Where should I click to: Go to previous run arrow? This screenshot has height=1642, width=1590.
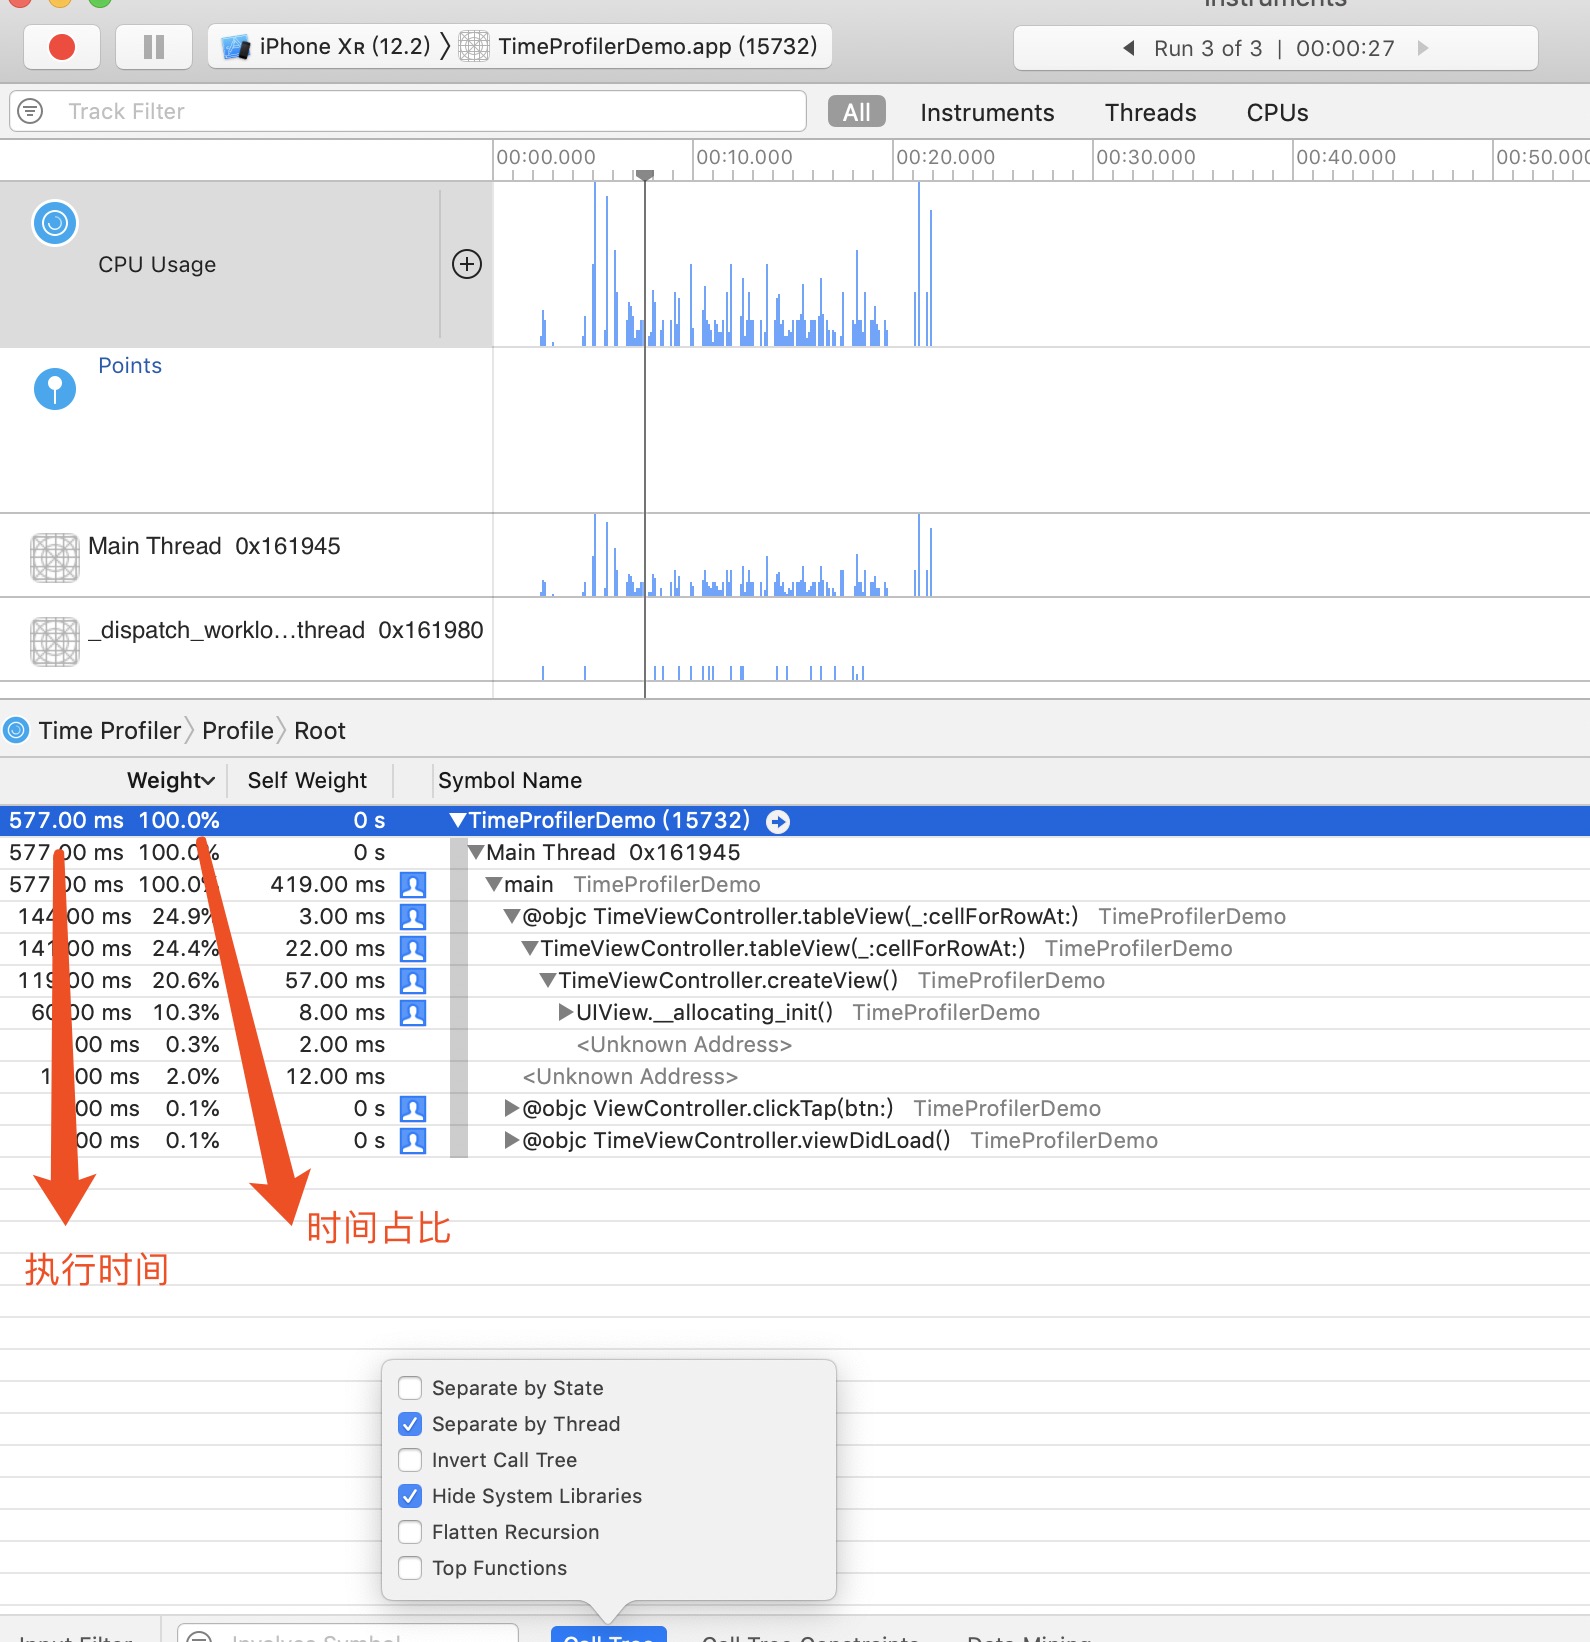pos(1128,48)
